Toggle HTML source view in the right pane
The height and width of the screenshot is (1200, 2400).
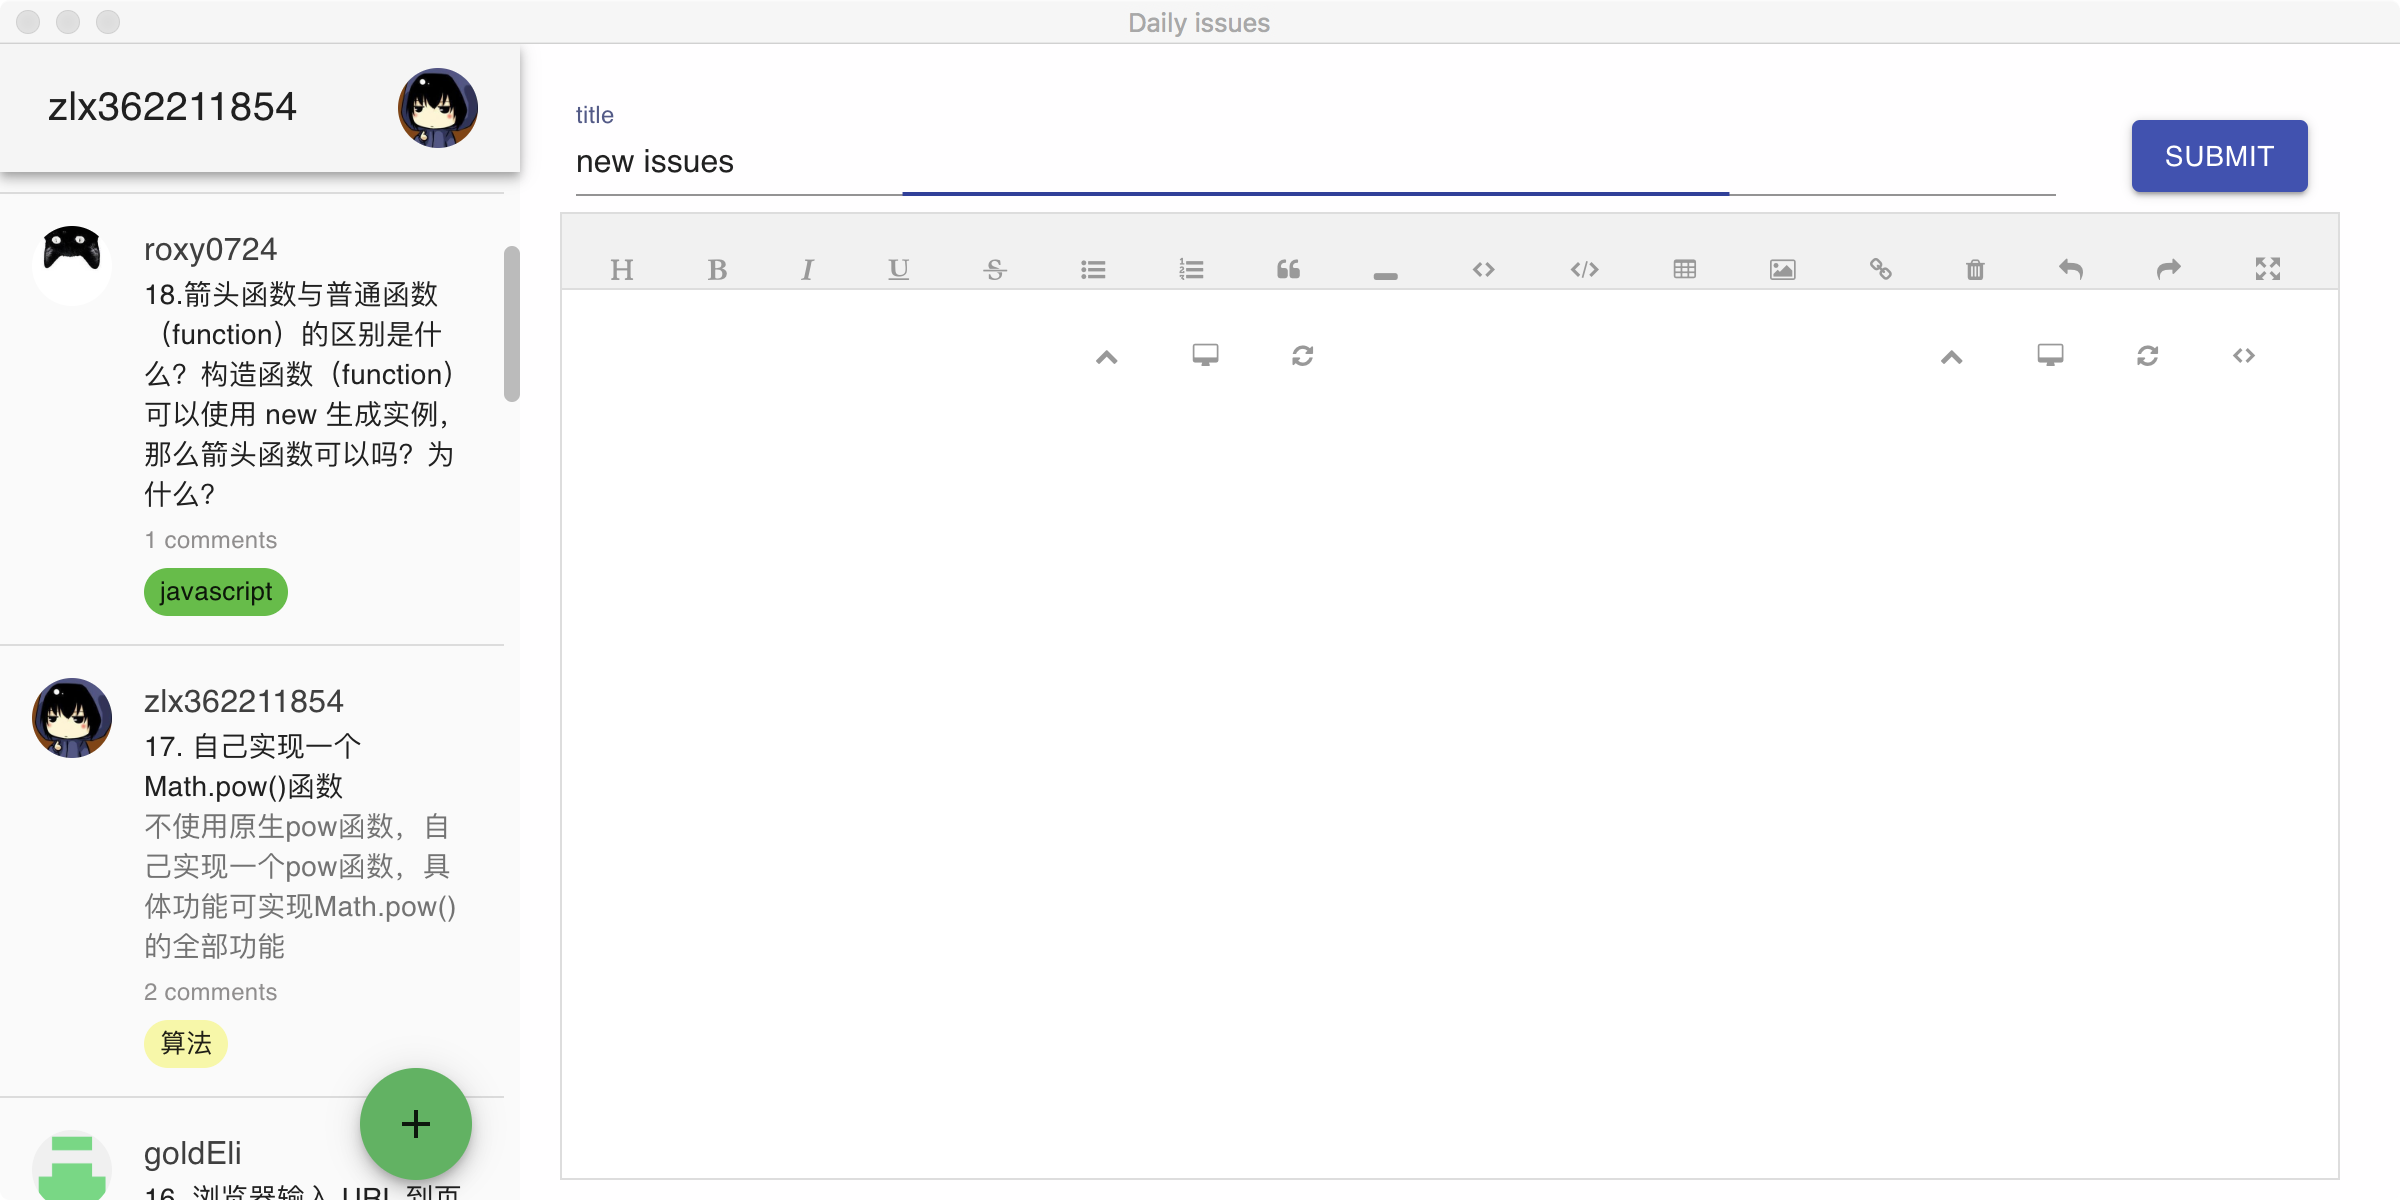click(2243, 355)
